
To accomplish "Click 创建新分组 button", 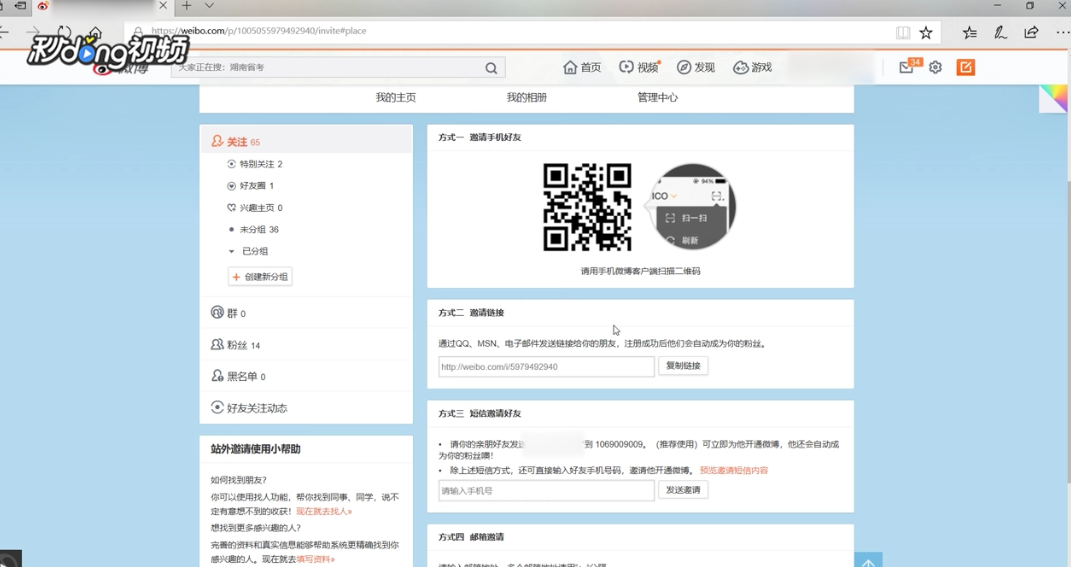I will pyautogui.click(x=260, y=277).
